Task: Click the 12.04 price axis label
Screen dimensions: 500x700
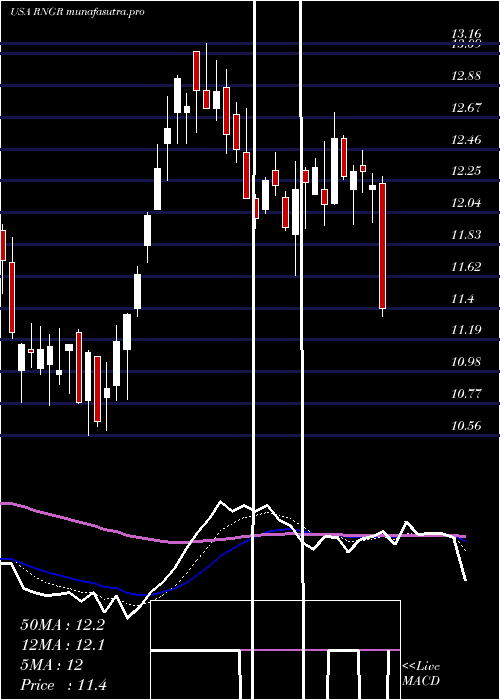Action: (466, 203)
